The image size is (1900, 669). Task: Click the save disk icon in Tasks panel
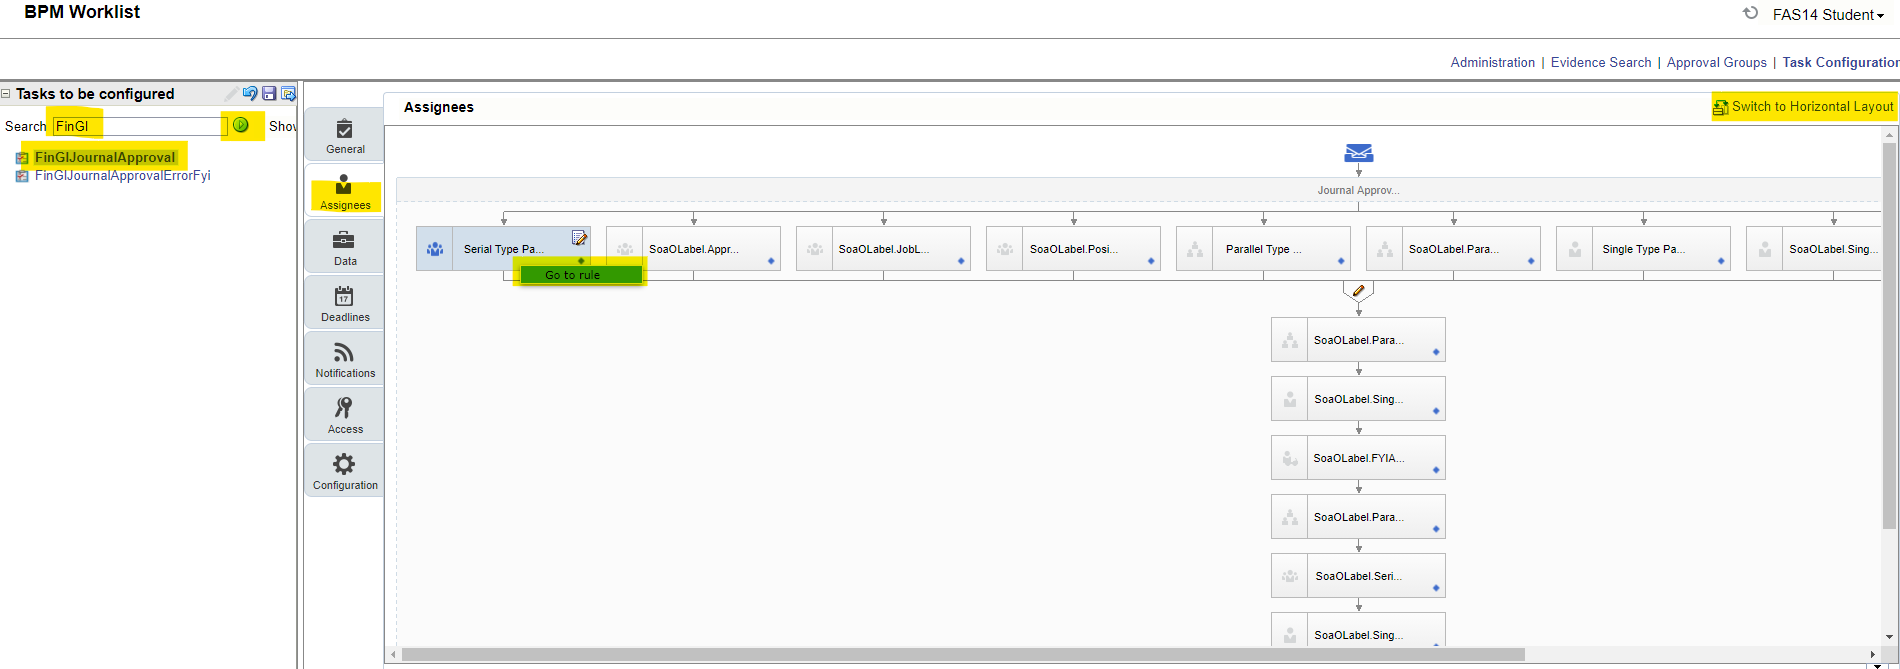tap(269, 93)
